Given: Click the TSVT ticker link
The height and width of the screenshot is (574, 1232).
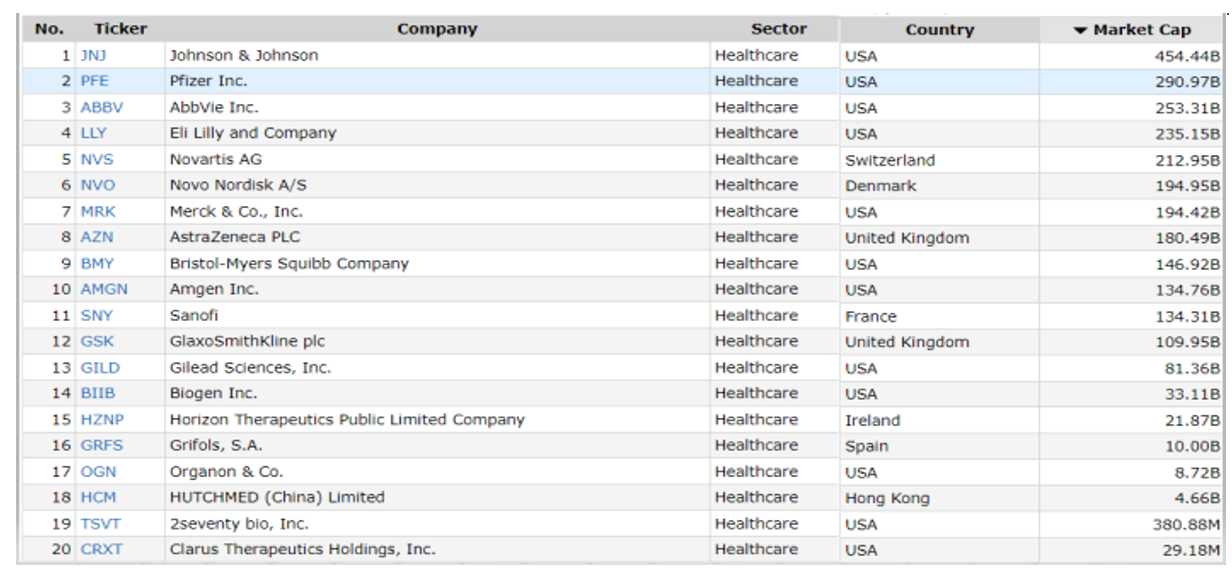Looking at the screenshot, I should click(x=100, y=524).
